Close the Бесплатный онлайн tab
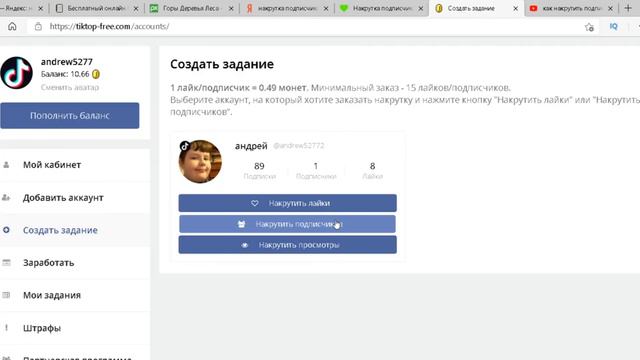 click(x=136, y=8)
